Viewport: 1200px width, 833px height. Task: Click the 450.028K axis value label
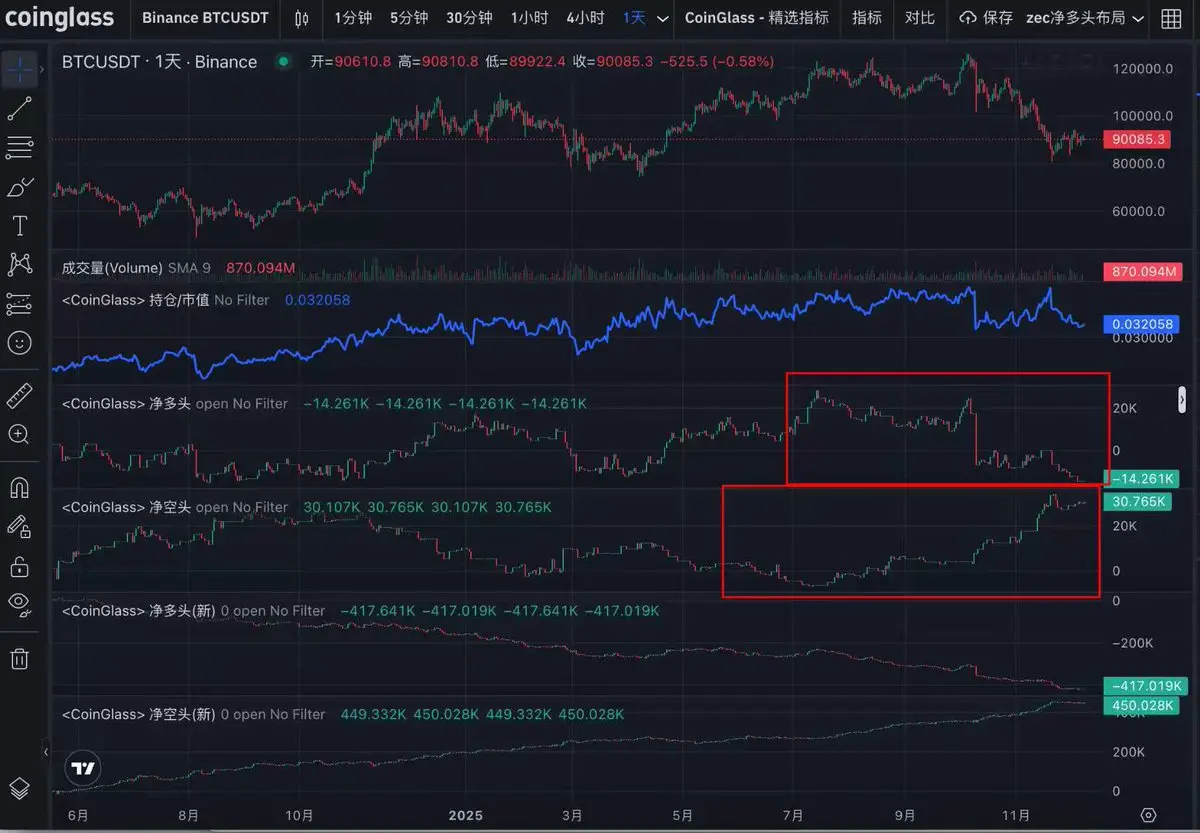point(1141,706)
